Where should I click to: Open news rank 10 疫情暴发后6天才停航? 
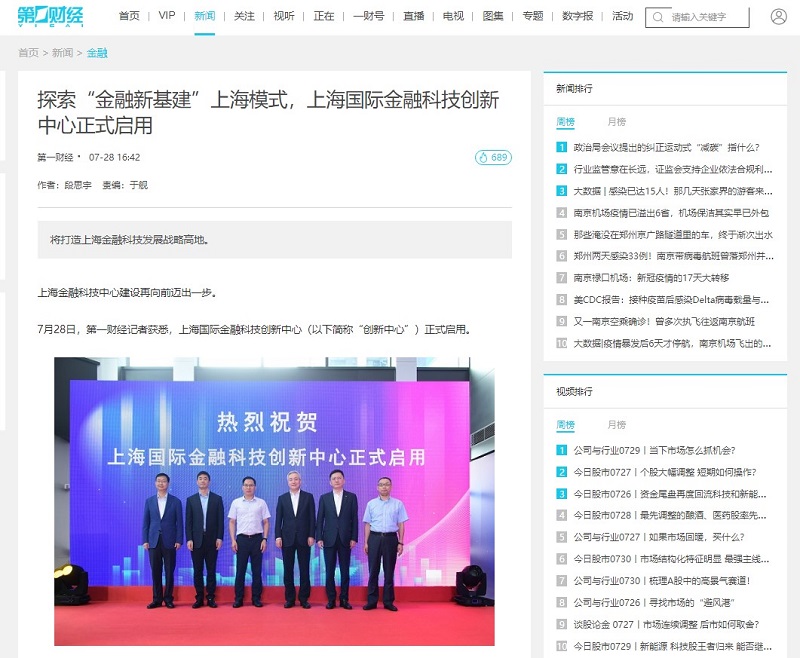point(672,343)
